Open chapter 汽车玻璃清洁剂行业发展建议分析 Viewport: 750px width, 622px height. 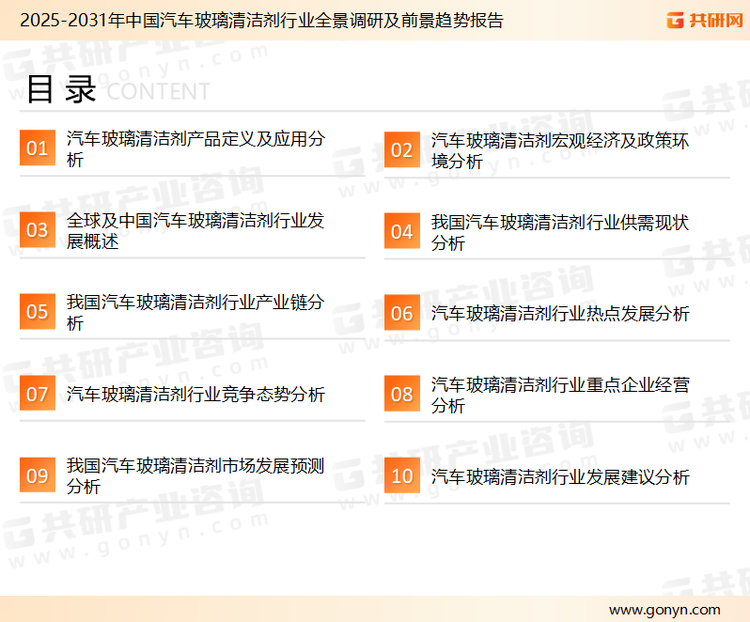560,477
